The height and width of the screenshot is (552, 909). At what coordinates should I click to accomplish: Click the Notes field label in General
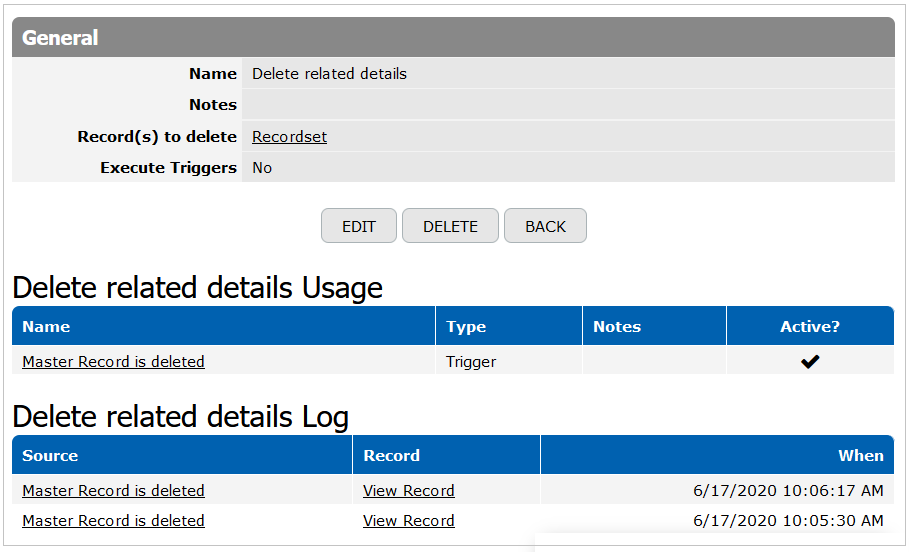pyautogui.click(x=213, y=105)
